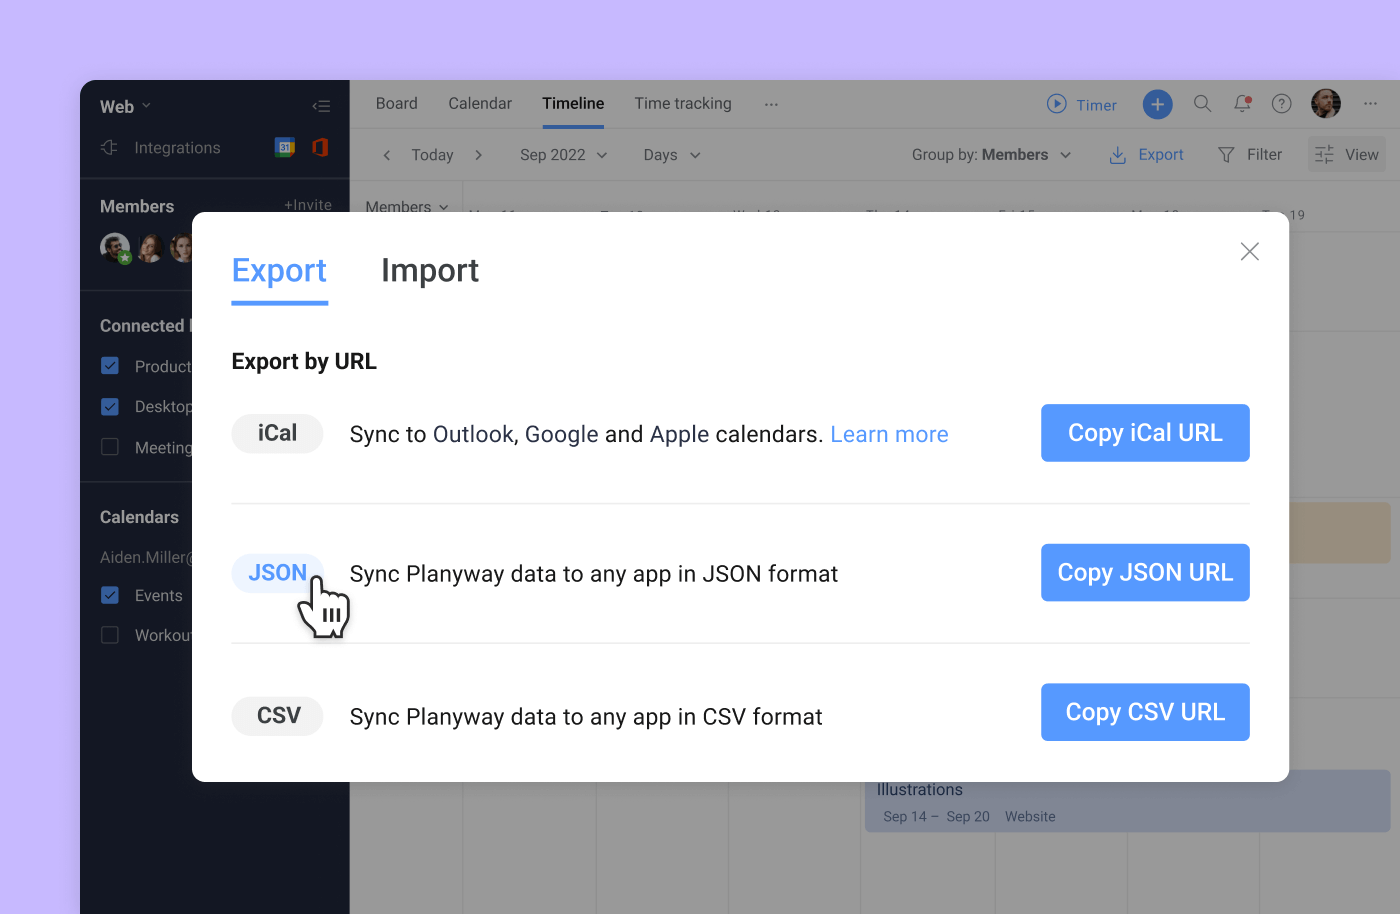Viewport: 1400px width, 914px height.
Task: Check the Workout calendar
Action: (109, 635)
